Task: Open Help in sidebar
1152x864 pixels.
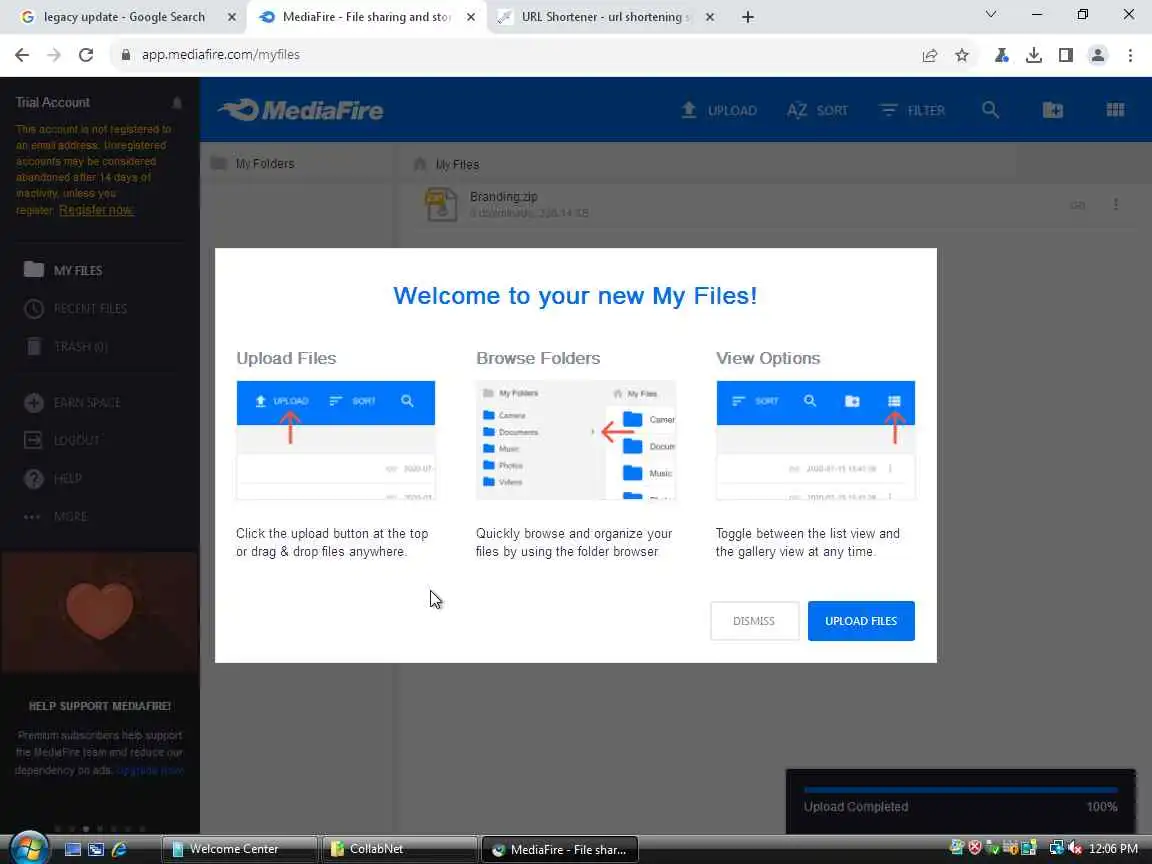Action: (53, 478)
